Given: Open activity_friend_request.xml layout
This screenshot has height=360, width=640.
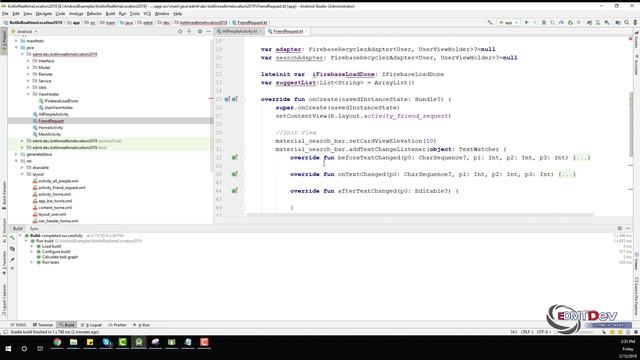Looking at the screenshot, I should 62,187.
